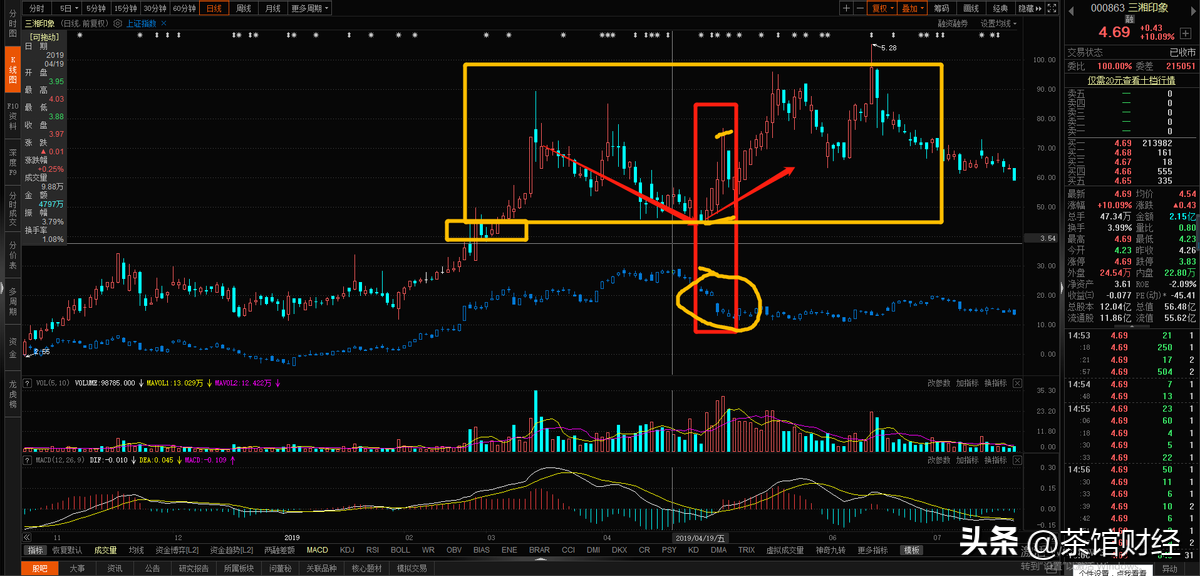Click the zoom-in plus icon in top toolbar
This screenshot has width=1200, height=576.
(x=847, y=8)
